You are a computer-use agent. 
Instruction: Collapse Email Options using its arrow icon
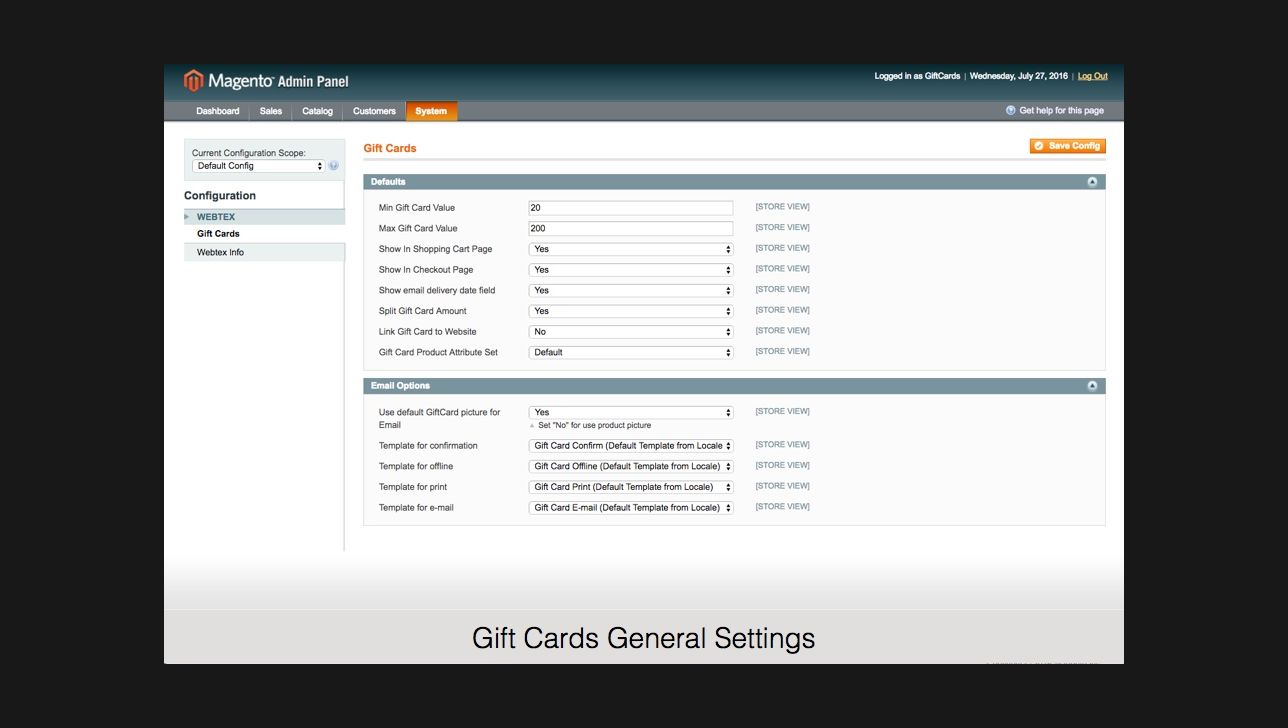point(1092,386)
